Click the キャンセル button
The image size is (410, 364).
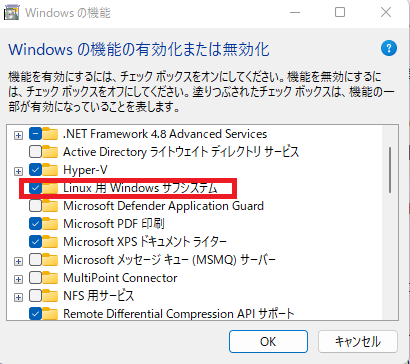pos(358,341)
